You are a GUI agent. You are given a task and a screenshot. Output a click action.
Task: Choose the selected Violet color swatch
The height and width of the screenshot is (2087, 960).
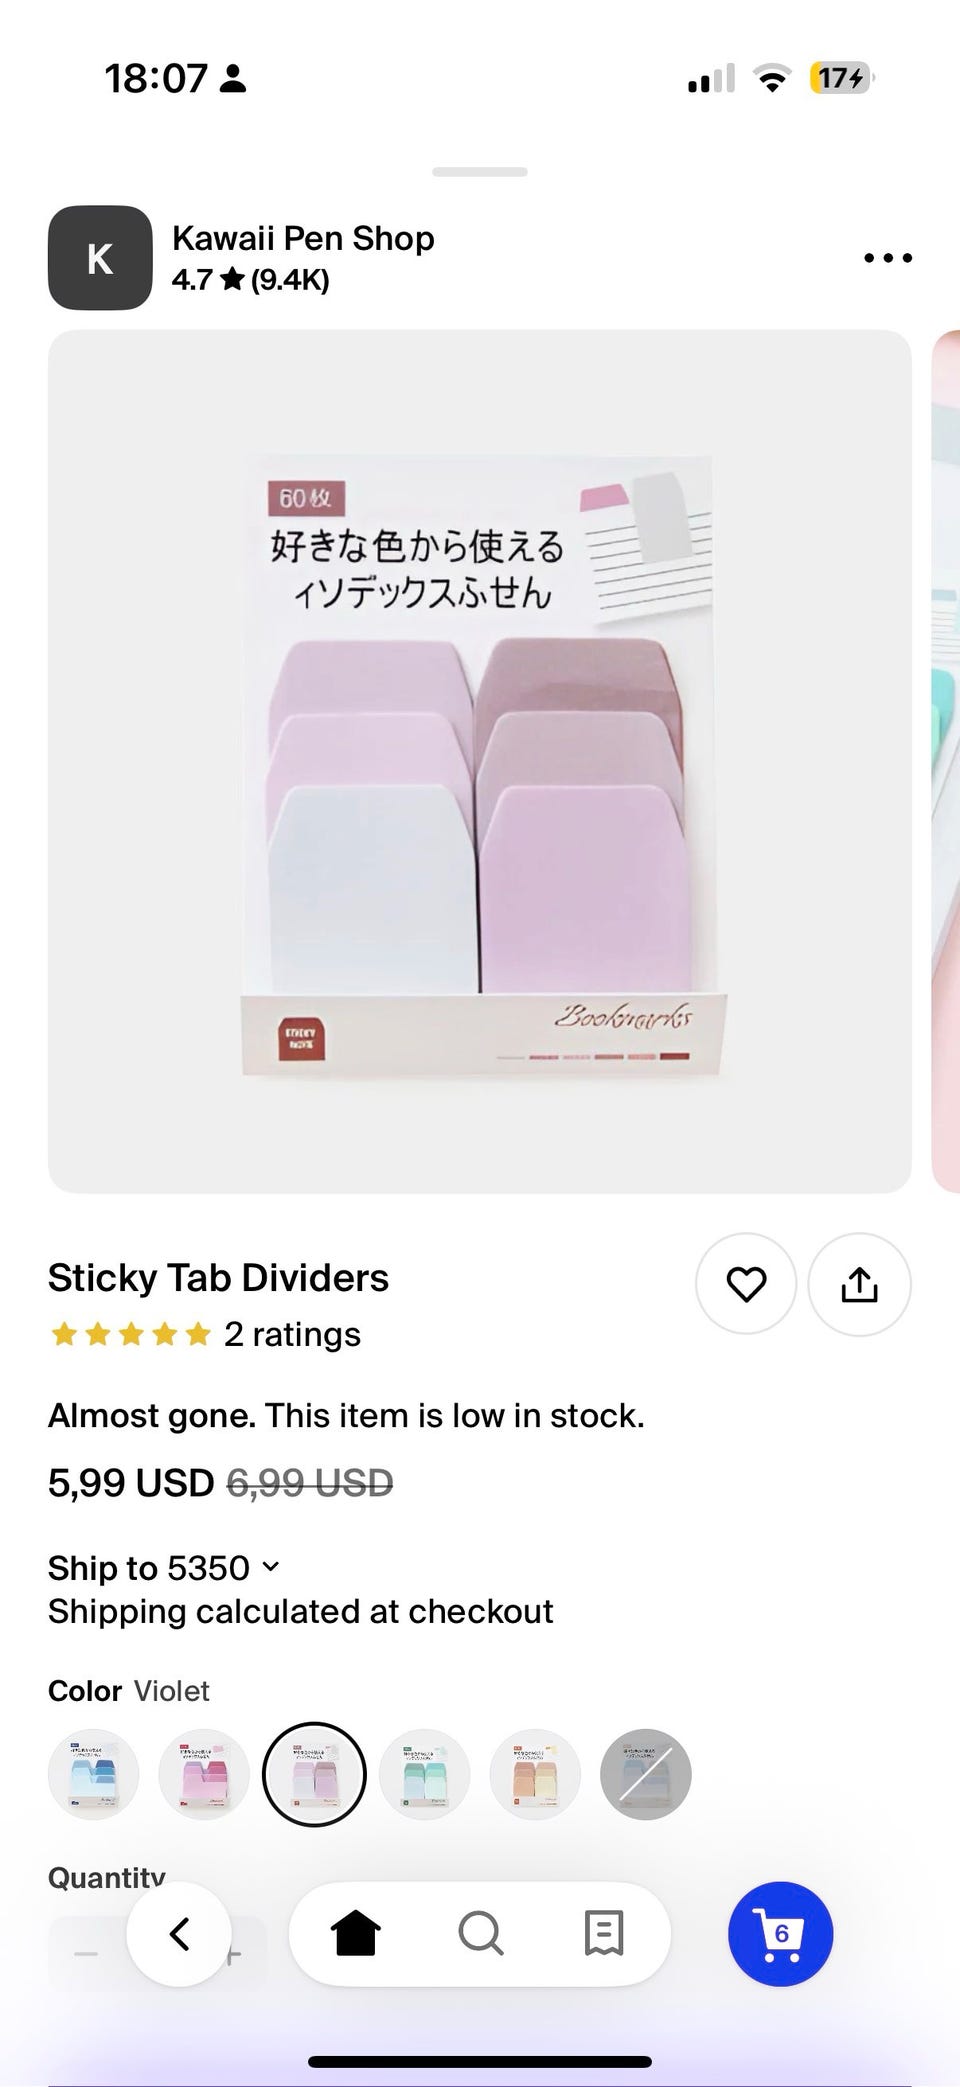[314, 1774]
